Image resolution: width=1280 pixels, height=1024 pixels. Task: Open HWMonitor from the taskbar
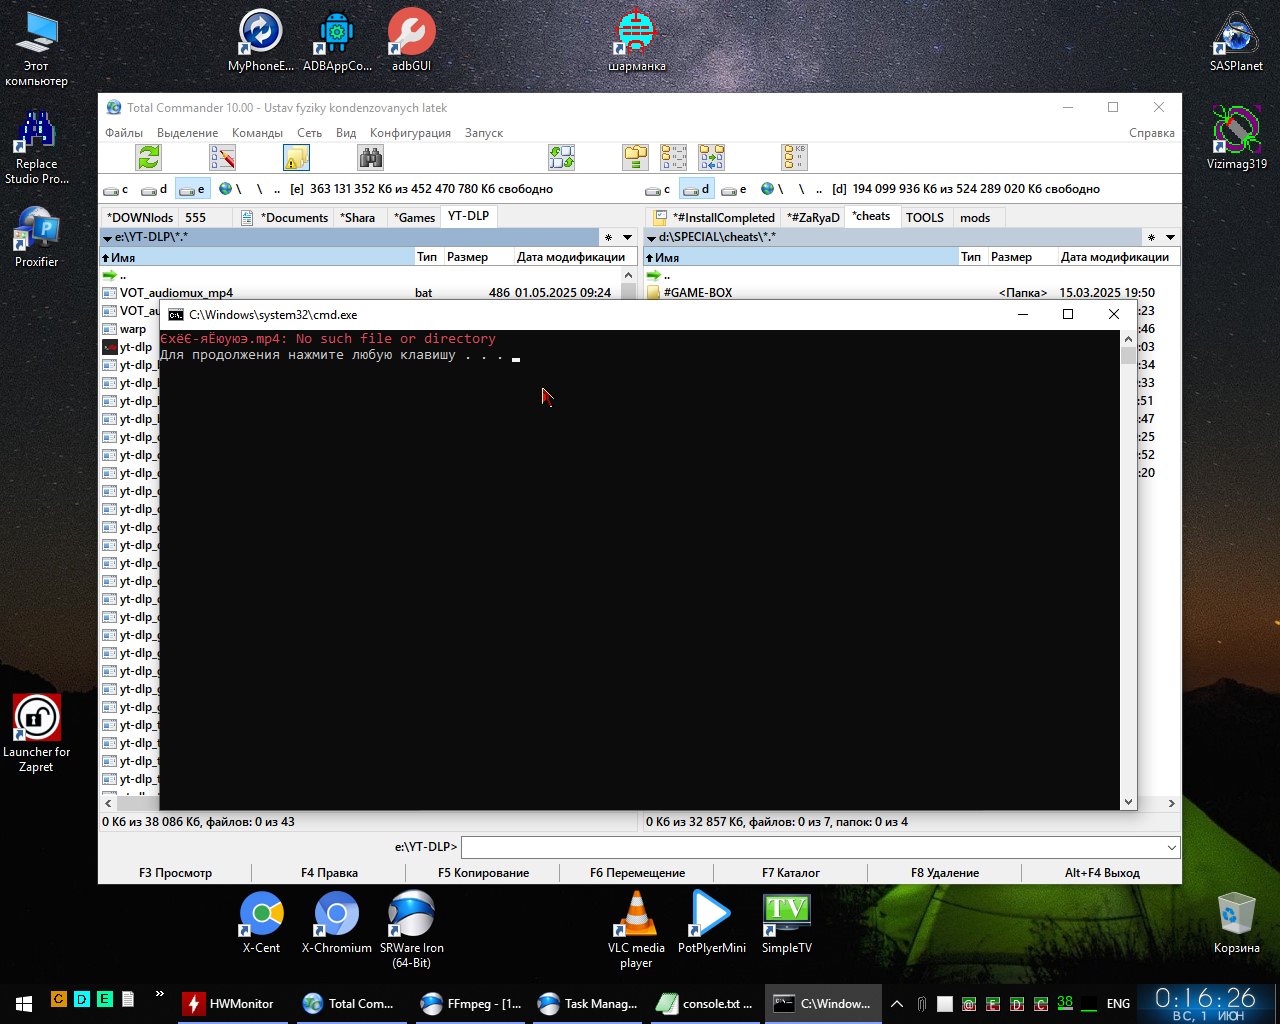pyautogui.click(x=229, y=1003)
